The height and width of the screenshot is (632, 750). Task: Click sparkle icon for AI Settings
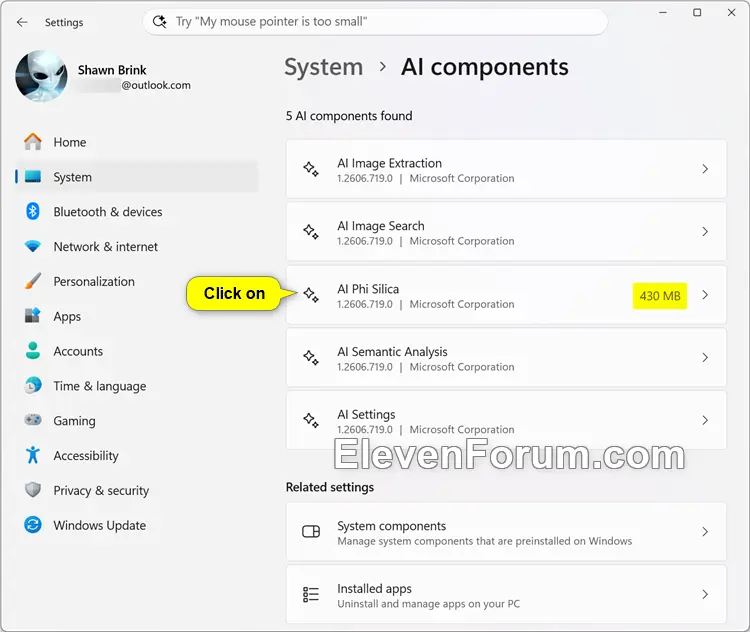[311, 420]
